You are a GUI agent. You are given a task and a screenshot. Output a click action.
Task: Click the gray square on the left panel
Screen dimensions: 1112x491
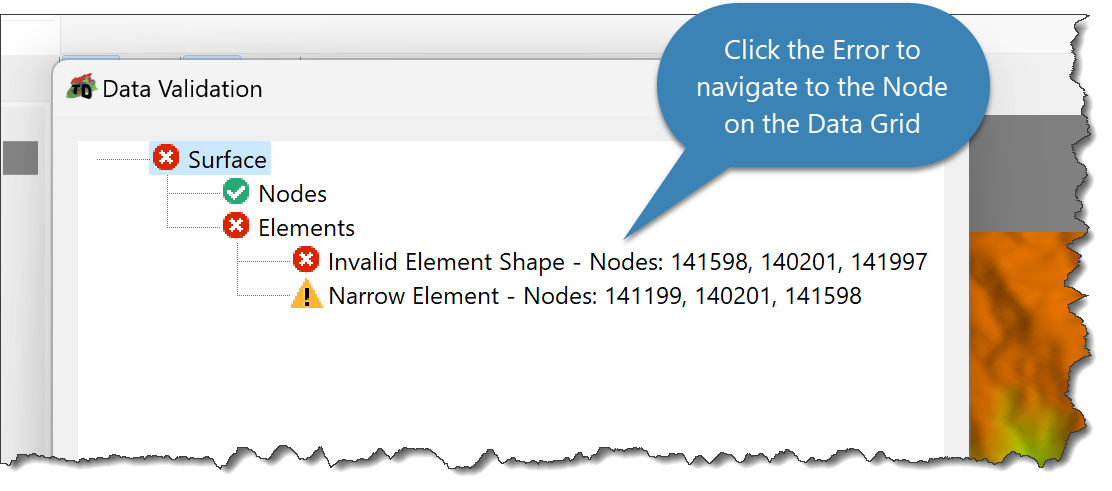pyautogui.click(x=21, y=158)
